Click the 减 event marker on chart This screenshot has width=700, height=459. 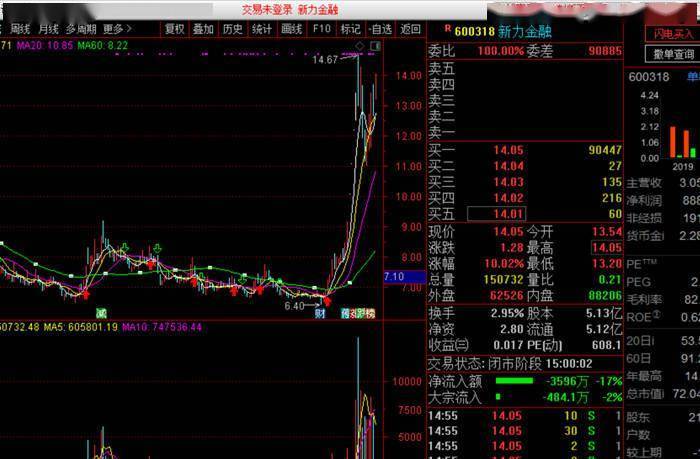(x=102, y=313)
